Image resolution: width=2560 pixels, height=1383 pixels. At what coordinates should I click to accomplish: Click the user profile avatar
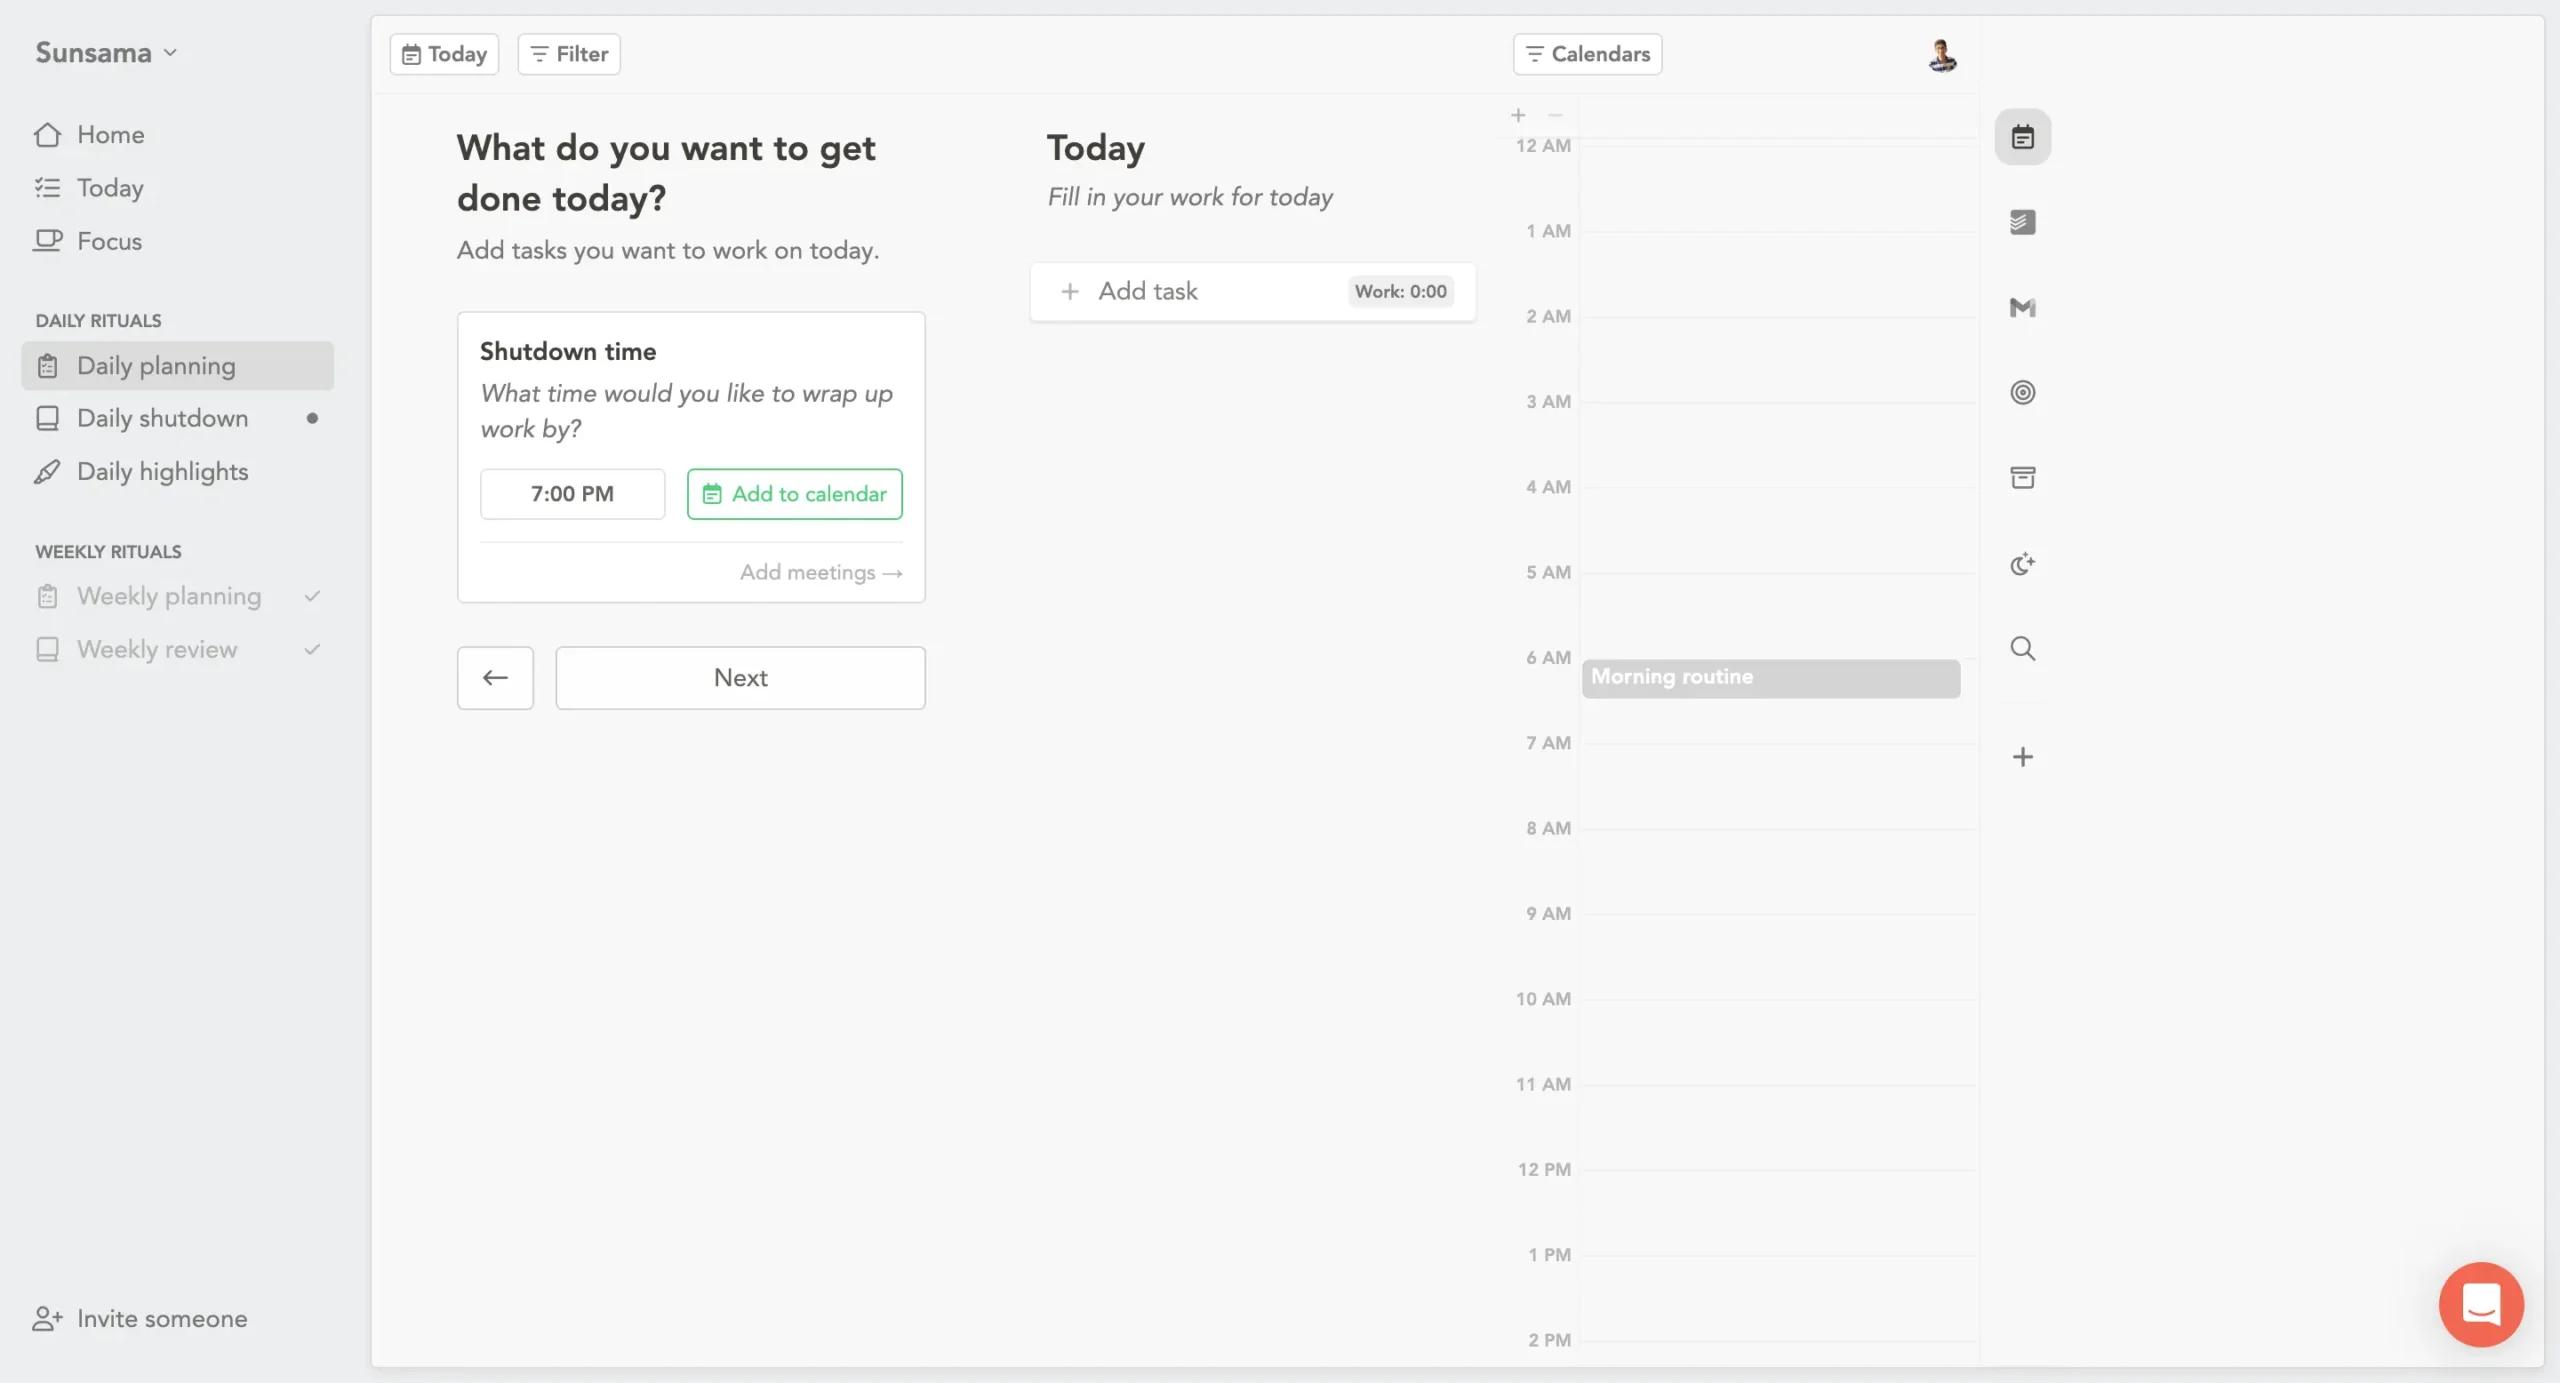(x=1941, y=55)
